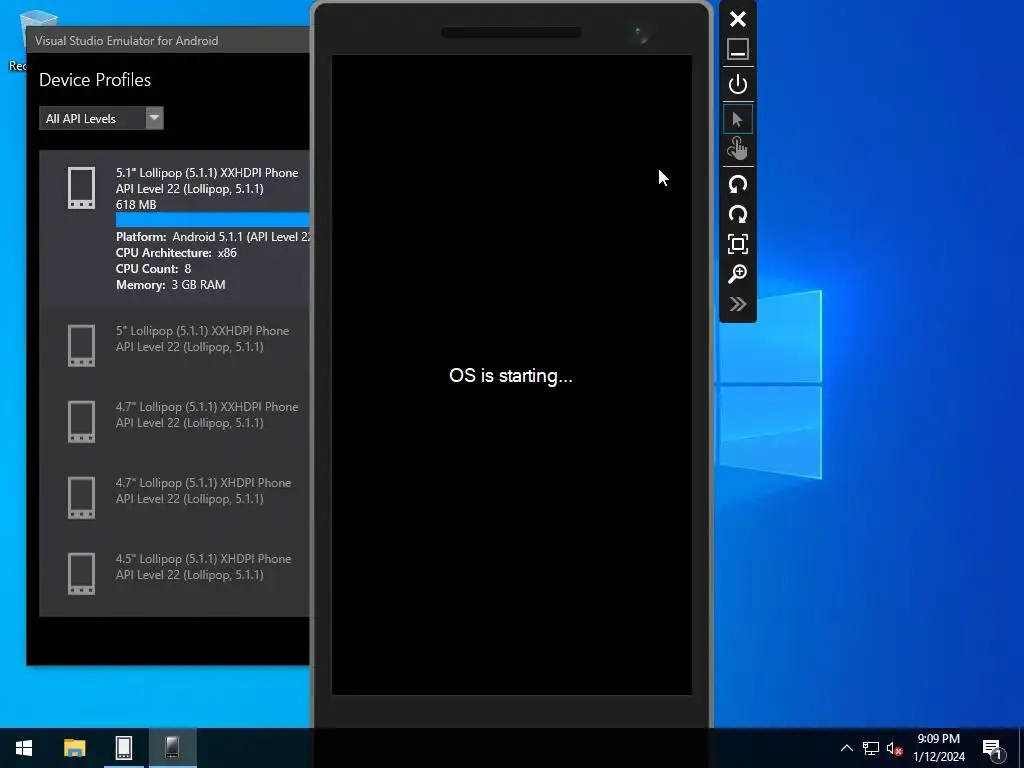Select the 4.7" Lollipop XXHDPI Phone profile
The width and height of the screenshot is (1024, 768).
(x=174, y=421)
